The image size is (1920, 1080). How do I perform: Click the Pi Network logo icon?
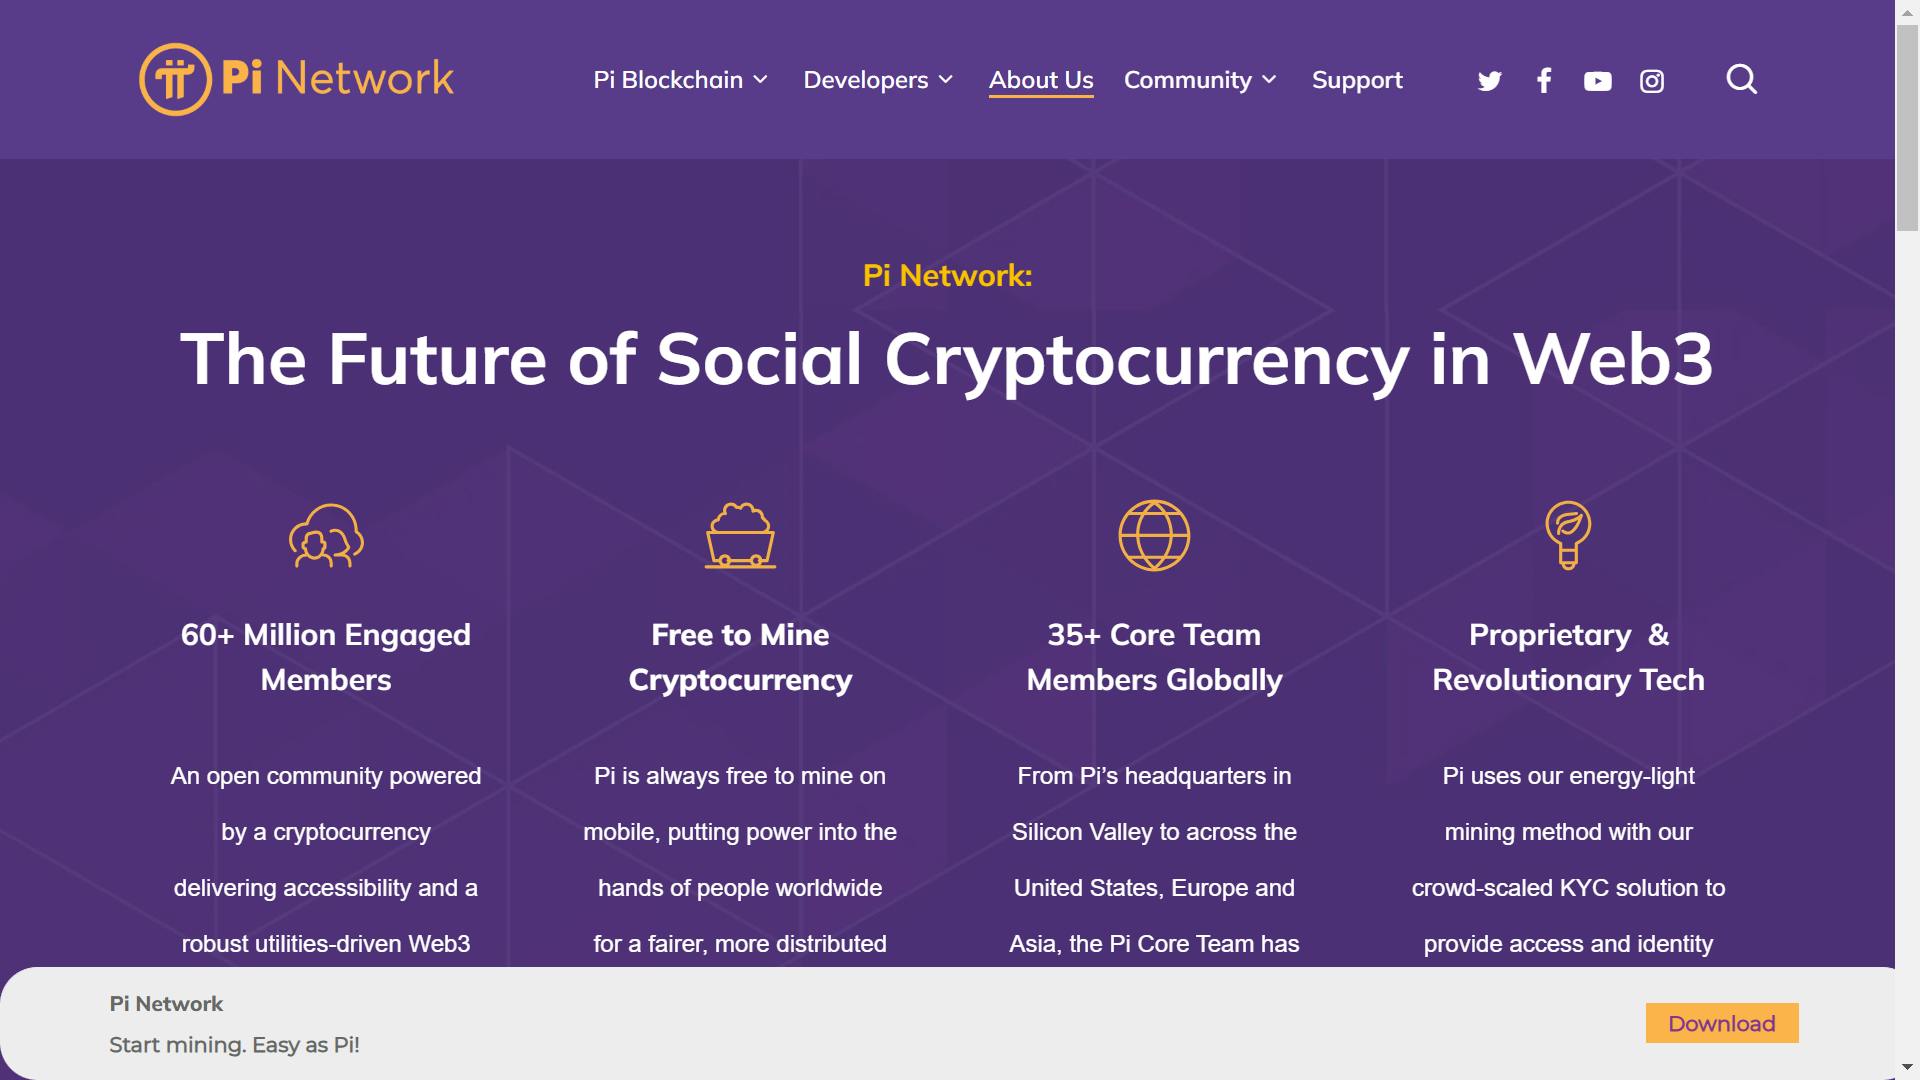173,79
